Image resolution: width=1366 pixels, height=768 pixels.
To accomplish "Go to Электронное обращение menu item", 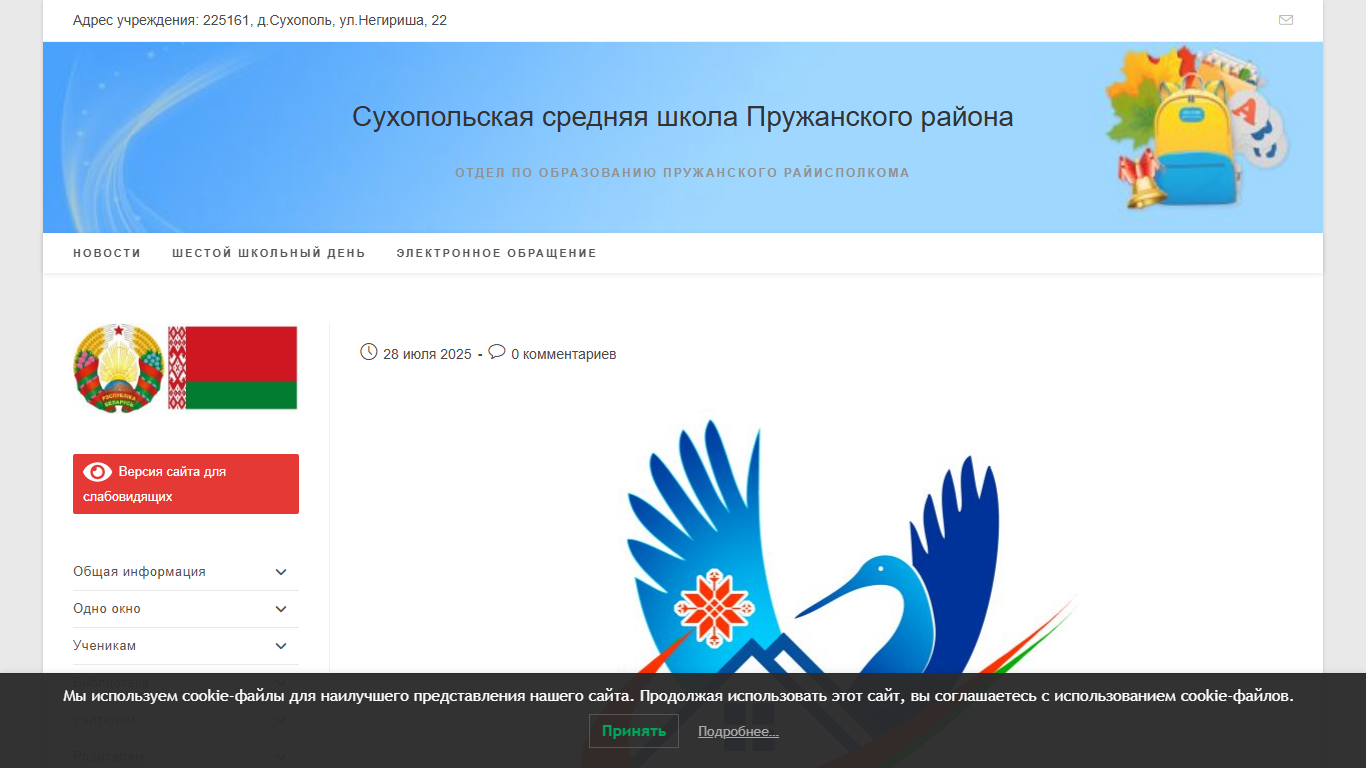I will pos(497,253).
